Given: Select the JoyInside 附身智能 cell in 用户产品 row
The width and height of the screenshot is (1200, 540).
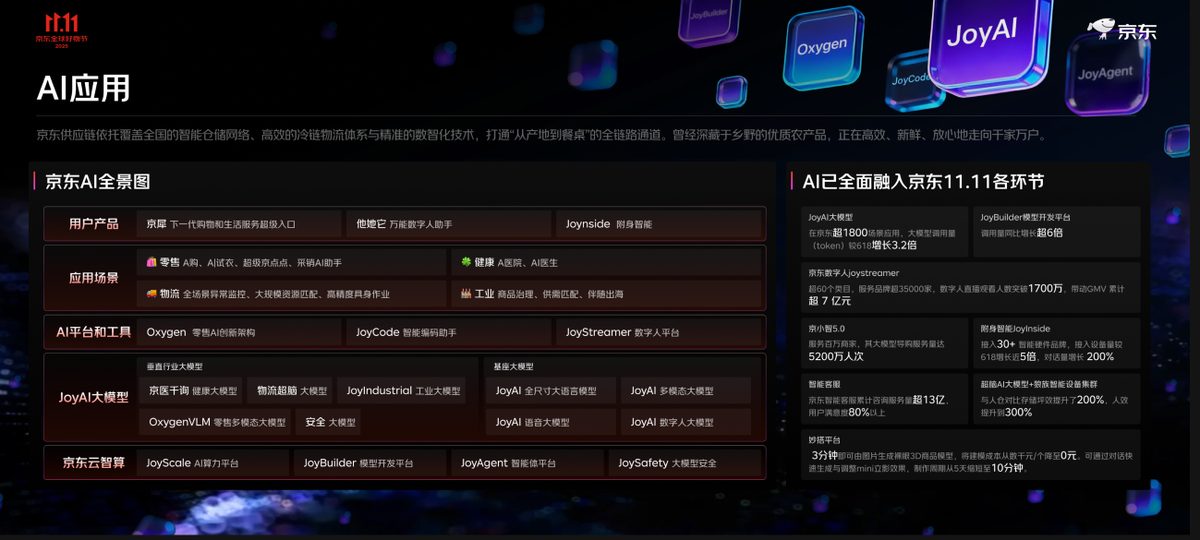Looking at the screenshot, I should click(659, 224).
